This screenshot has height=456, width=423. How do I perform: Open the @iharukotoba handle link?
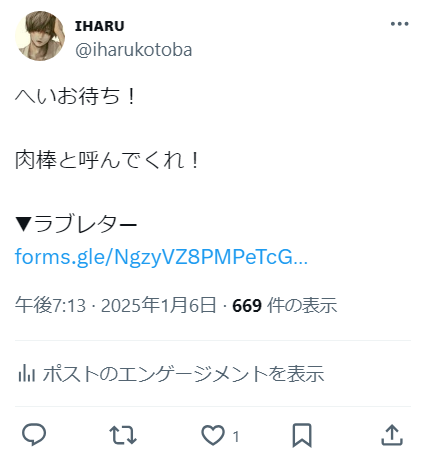click(x=134, y=50)
